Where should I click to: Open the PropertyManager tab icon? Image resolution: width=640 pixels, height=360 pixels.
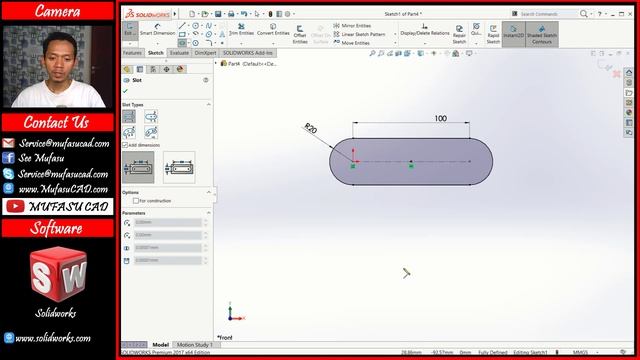[140, 69]
